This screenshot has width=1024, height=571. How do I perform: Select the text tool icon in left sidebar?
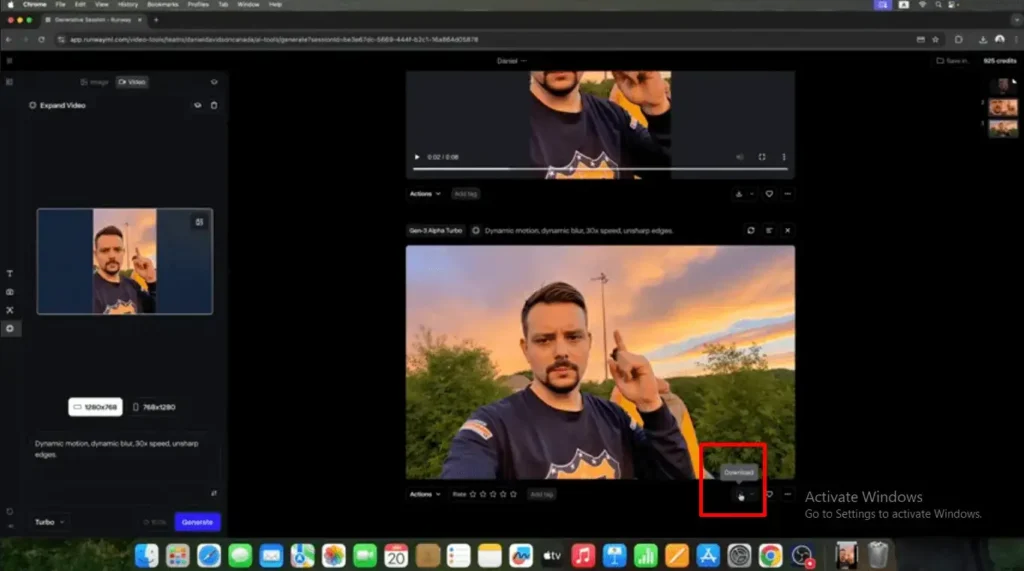10,274
